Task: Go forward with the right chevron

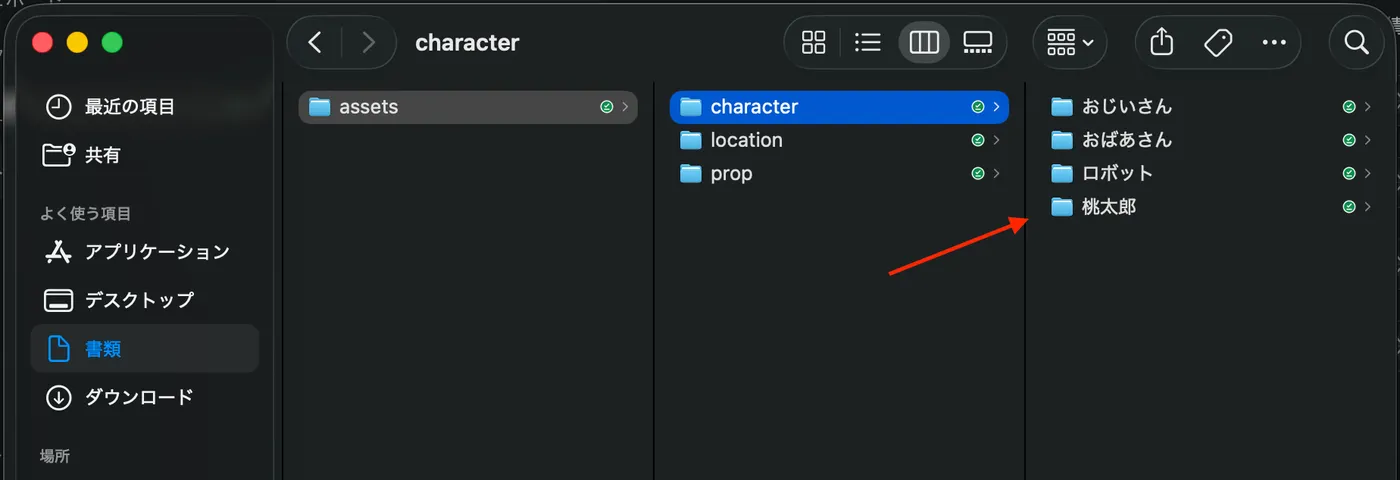Action: [x=369, y=42]
